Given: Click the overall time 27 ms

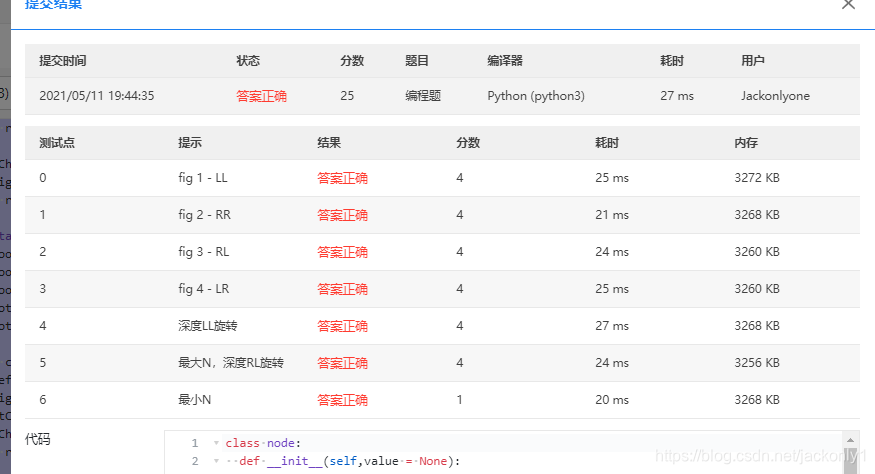Looking at the screenshot, I should 677,95.
